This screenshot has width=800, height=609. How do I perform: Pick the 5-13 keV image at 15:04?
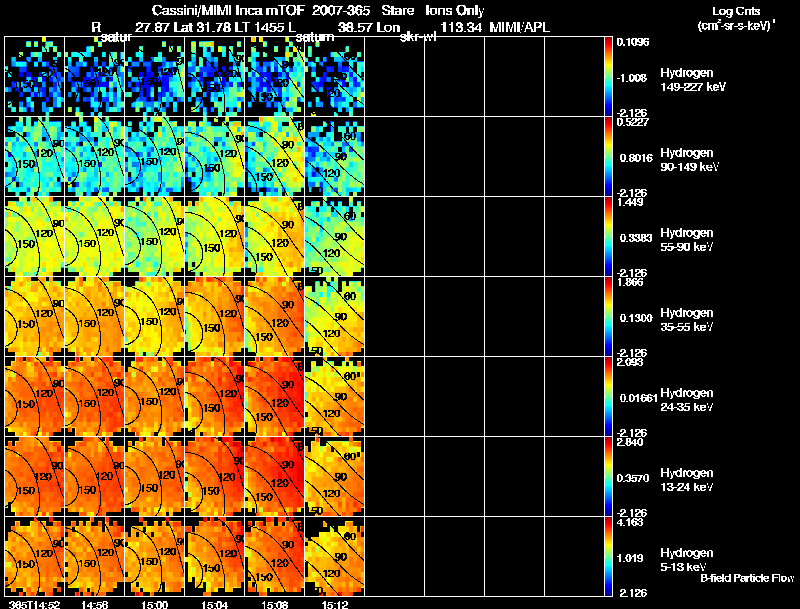click(215, 556)
